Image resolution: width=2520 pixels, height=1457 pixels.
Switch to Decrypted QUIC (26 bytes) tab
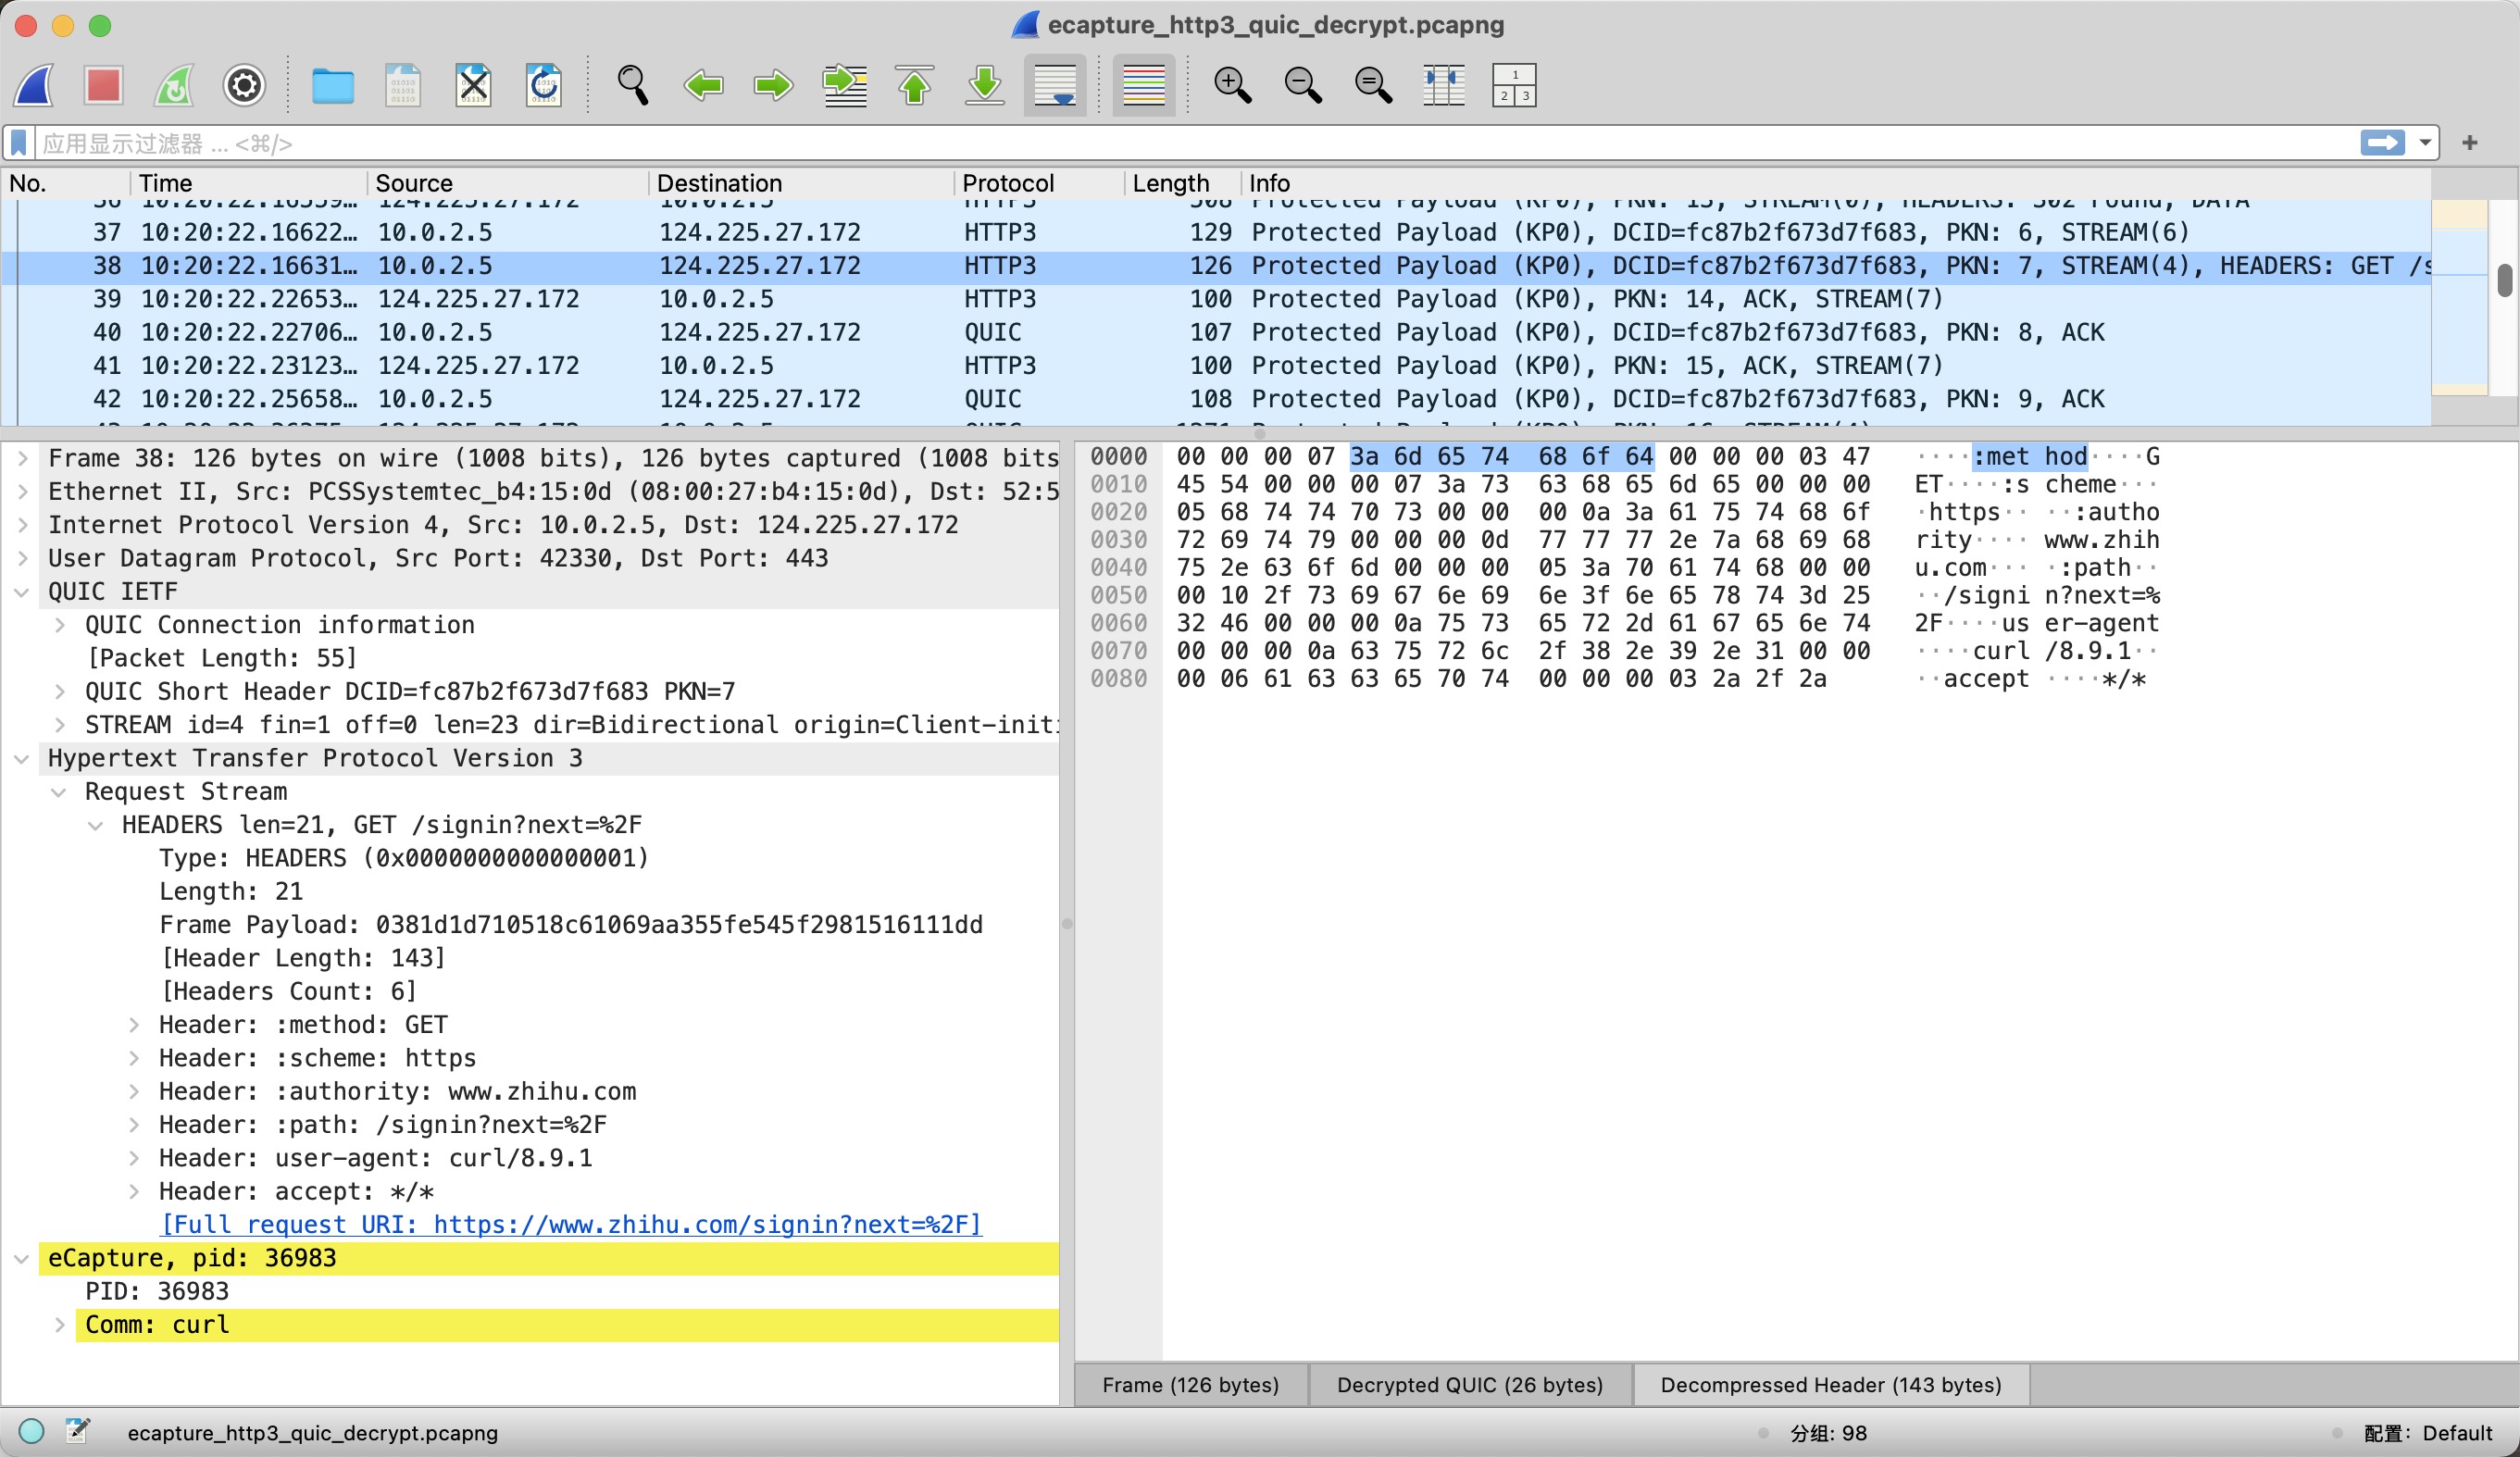(1469, 1385)
